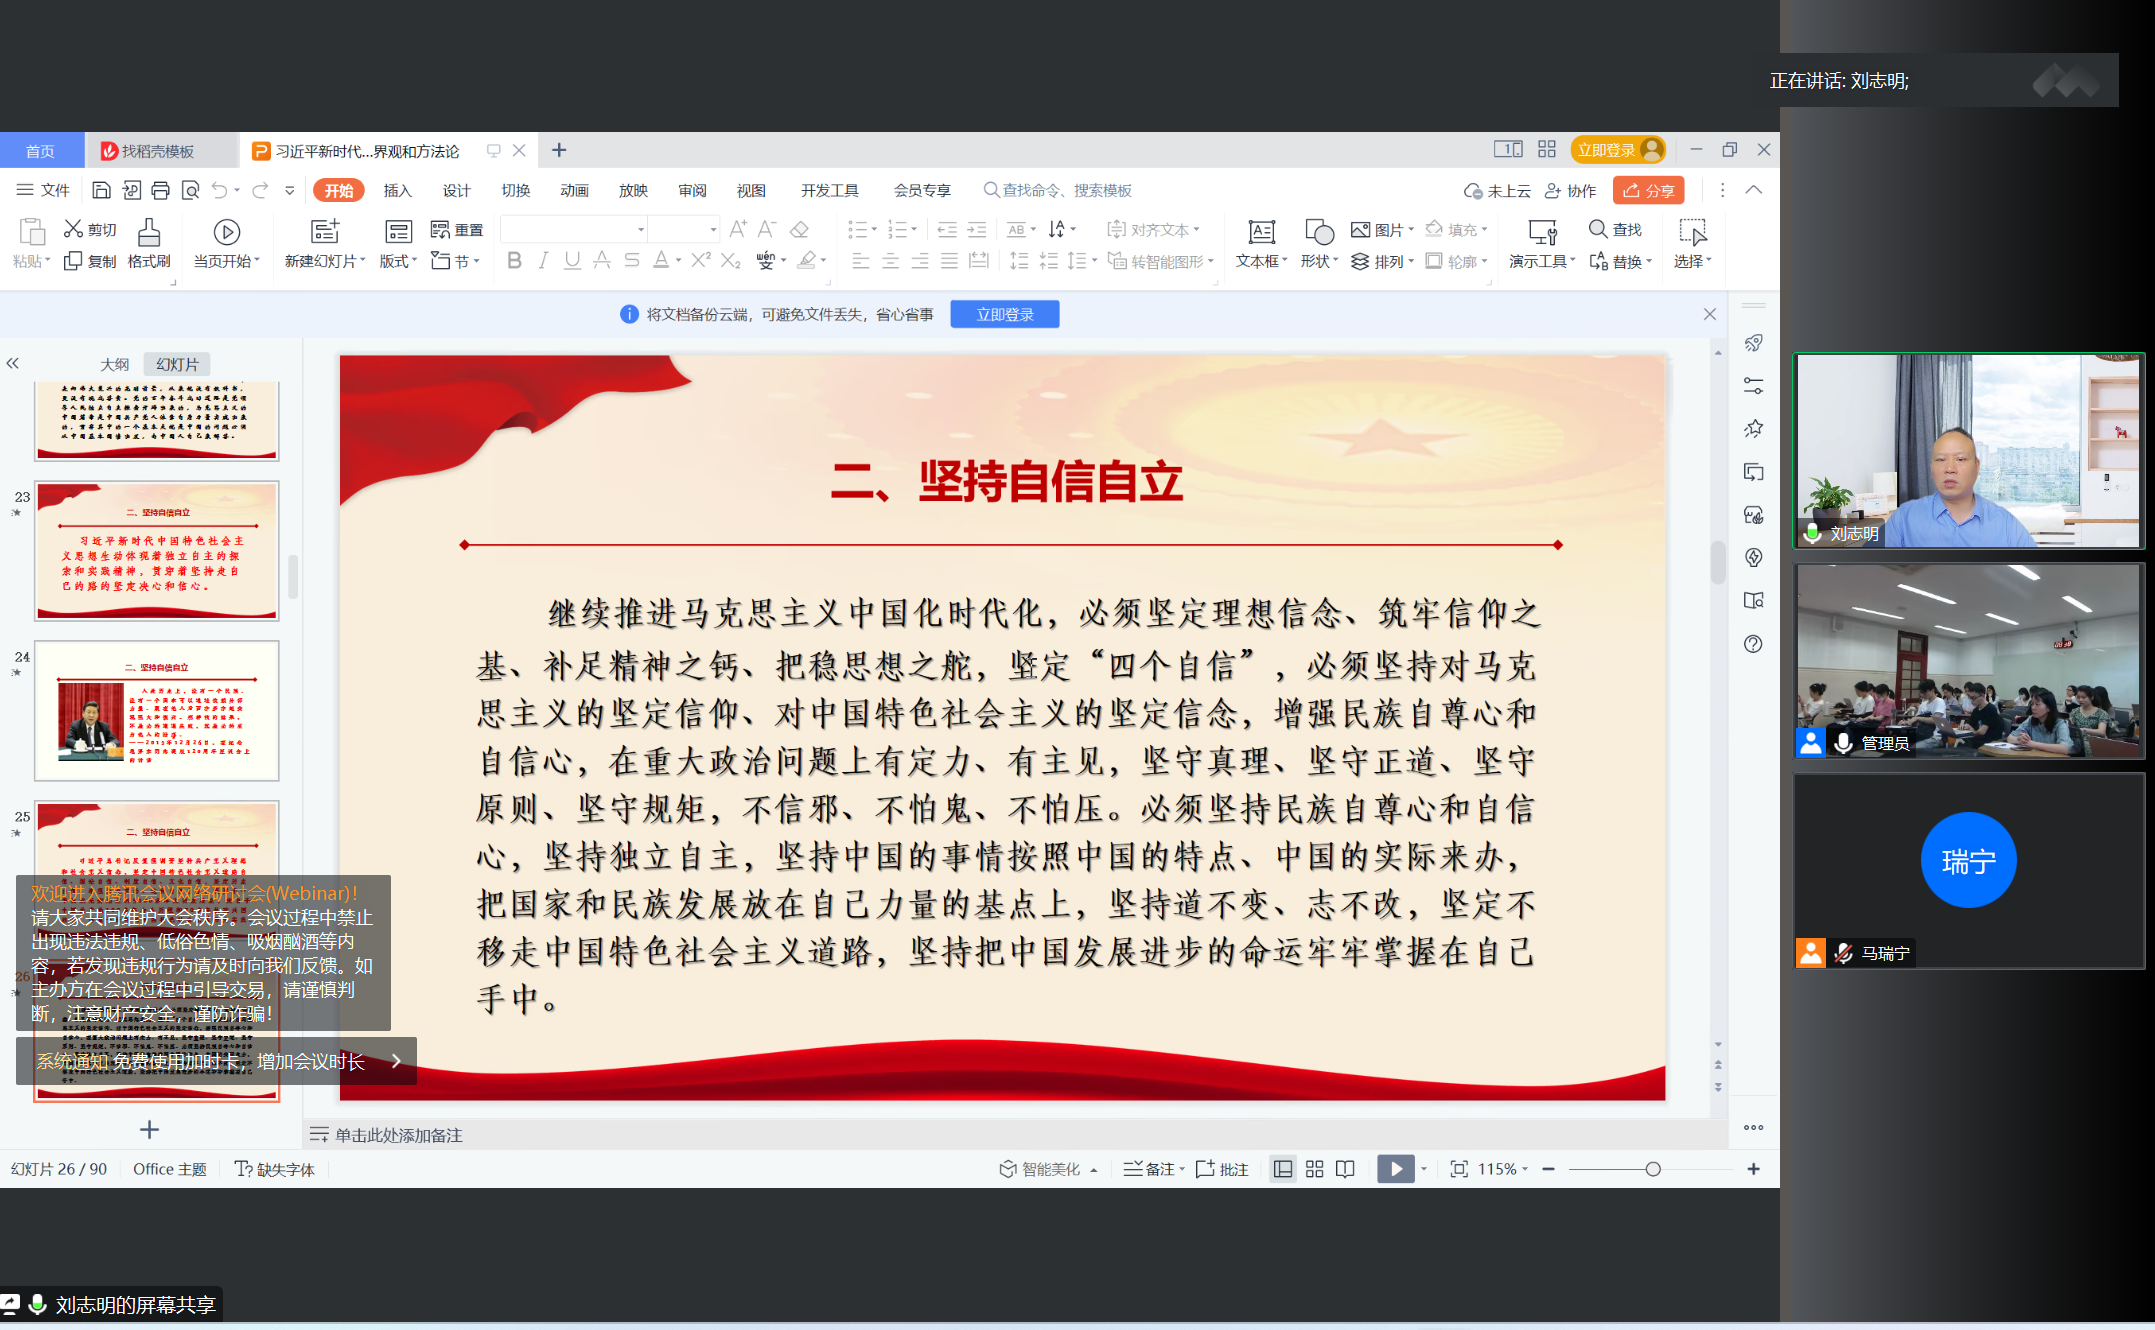
Task: Toggle bold formatting
Action: pos(514,261)
